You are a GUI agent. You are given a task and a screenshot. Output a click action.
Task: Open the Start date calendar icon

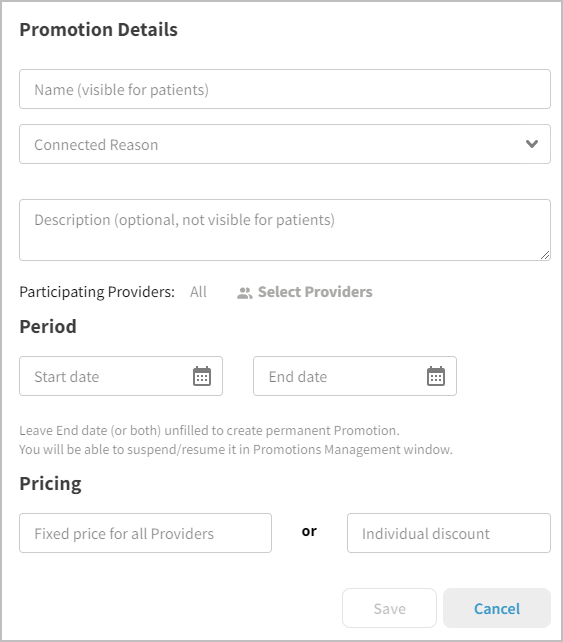pyautogui.click(x=202, y=376)
